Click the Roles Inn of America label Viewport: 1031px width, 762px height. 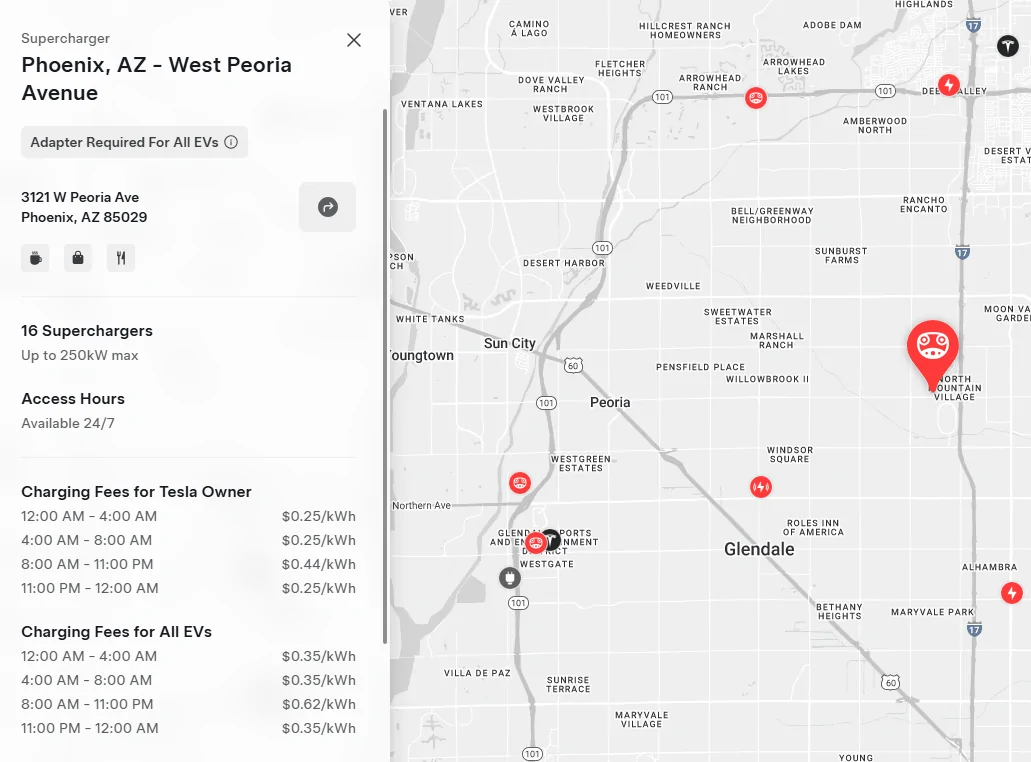click(813, 527)
